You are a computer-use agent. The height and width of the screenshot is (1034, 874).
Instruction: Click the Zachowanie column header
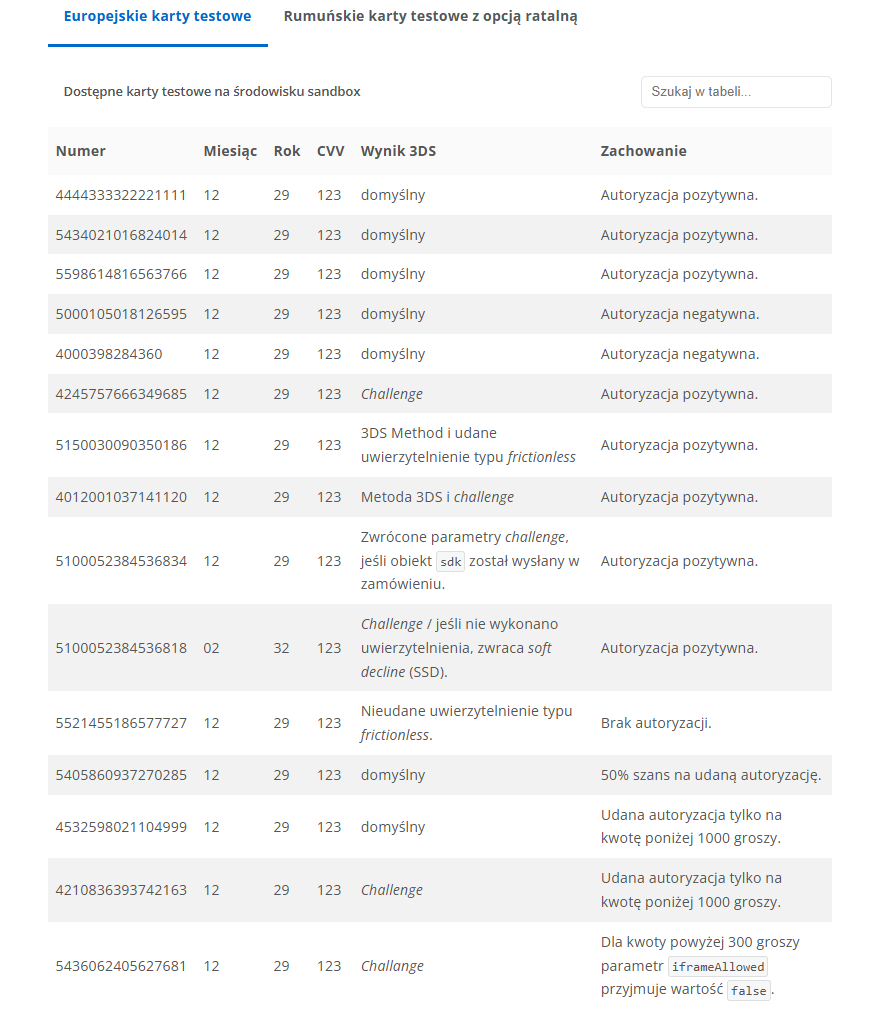coord(643,151)
